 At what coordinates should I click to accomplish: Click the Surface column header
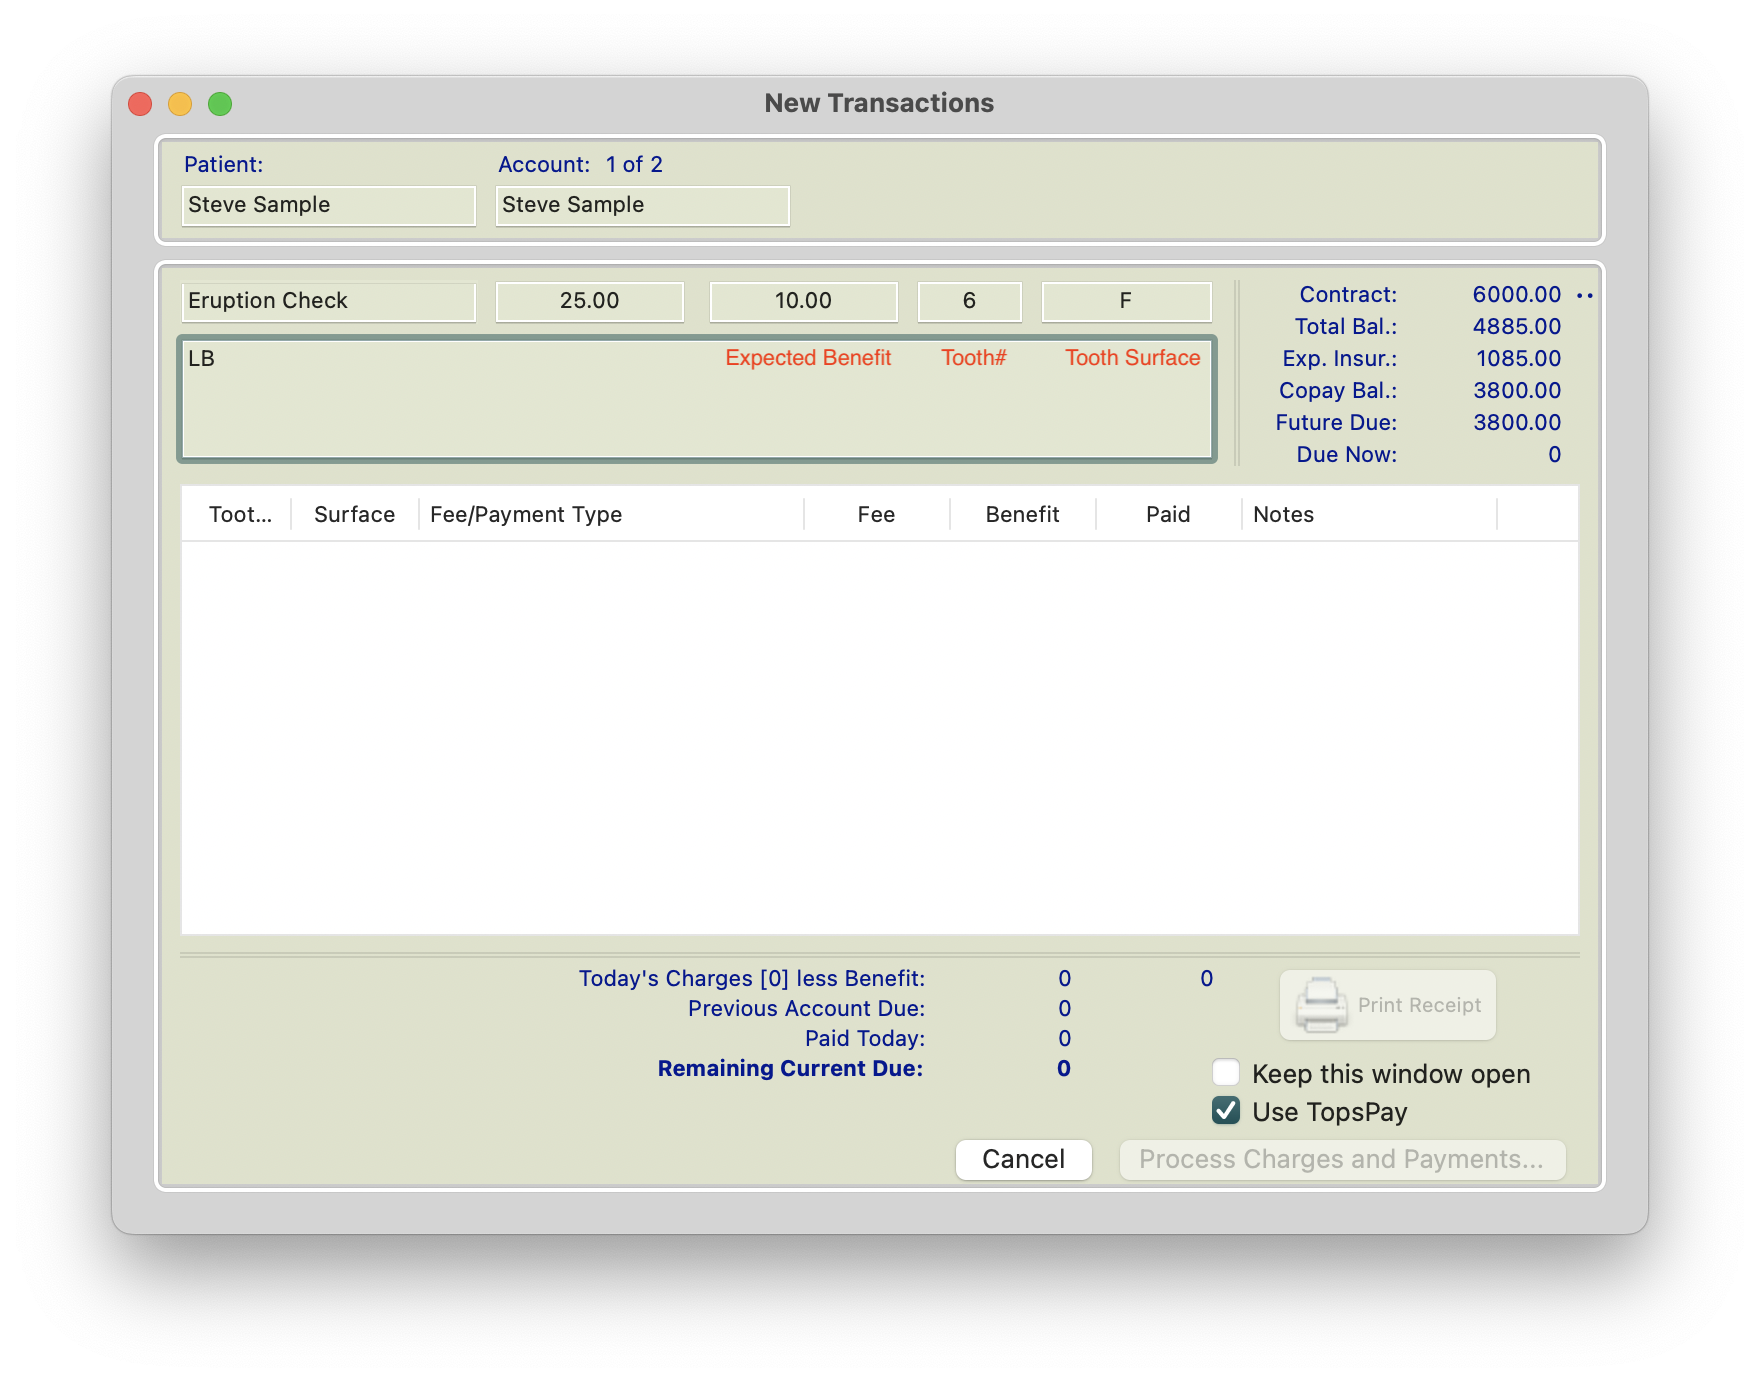(354, 514)
